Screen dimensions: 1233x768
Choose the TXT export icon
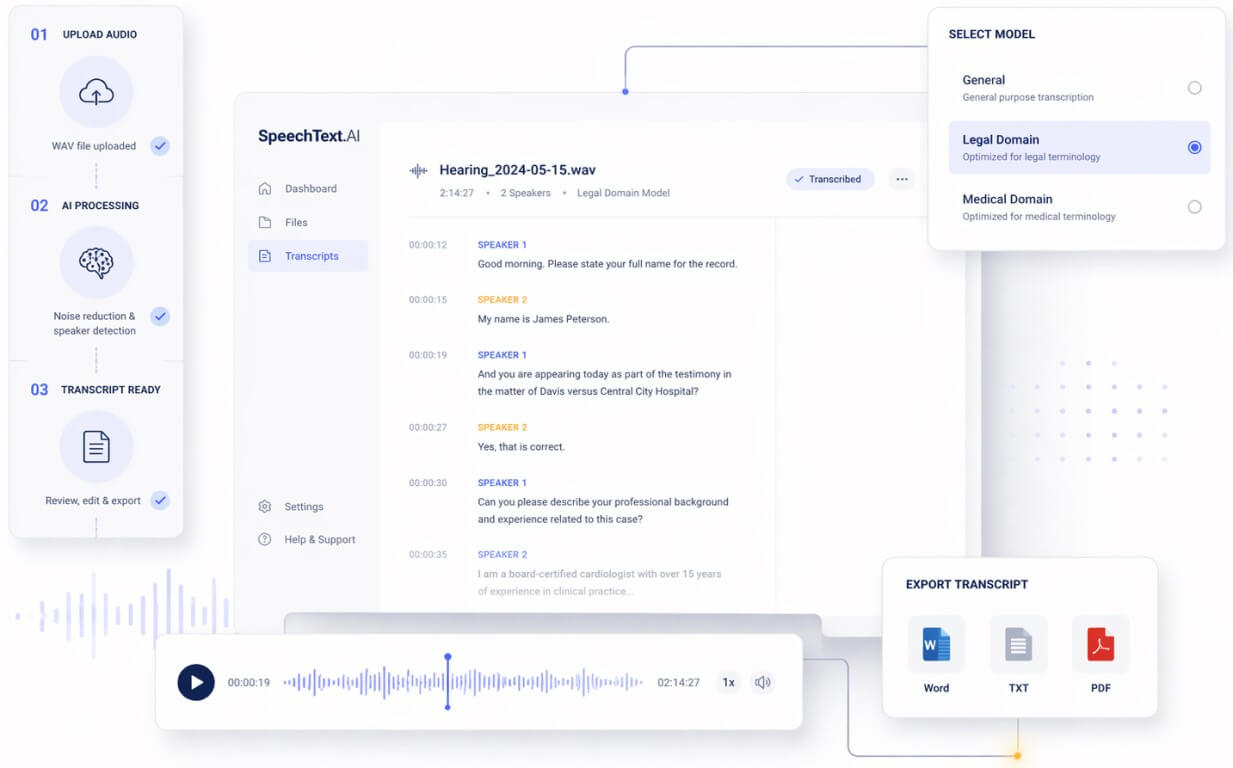(1018, 645)
